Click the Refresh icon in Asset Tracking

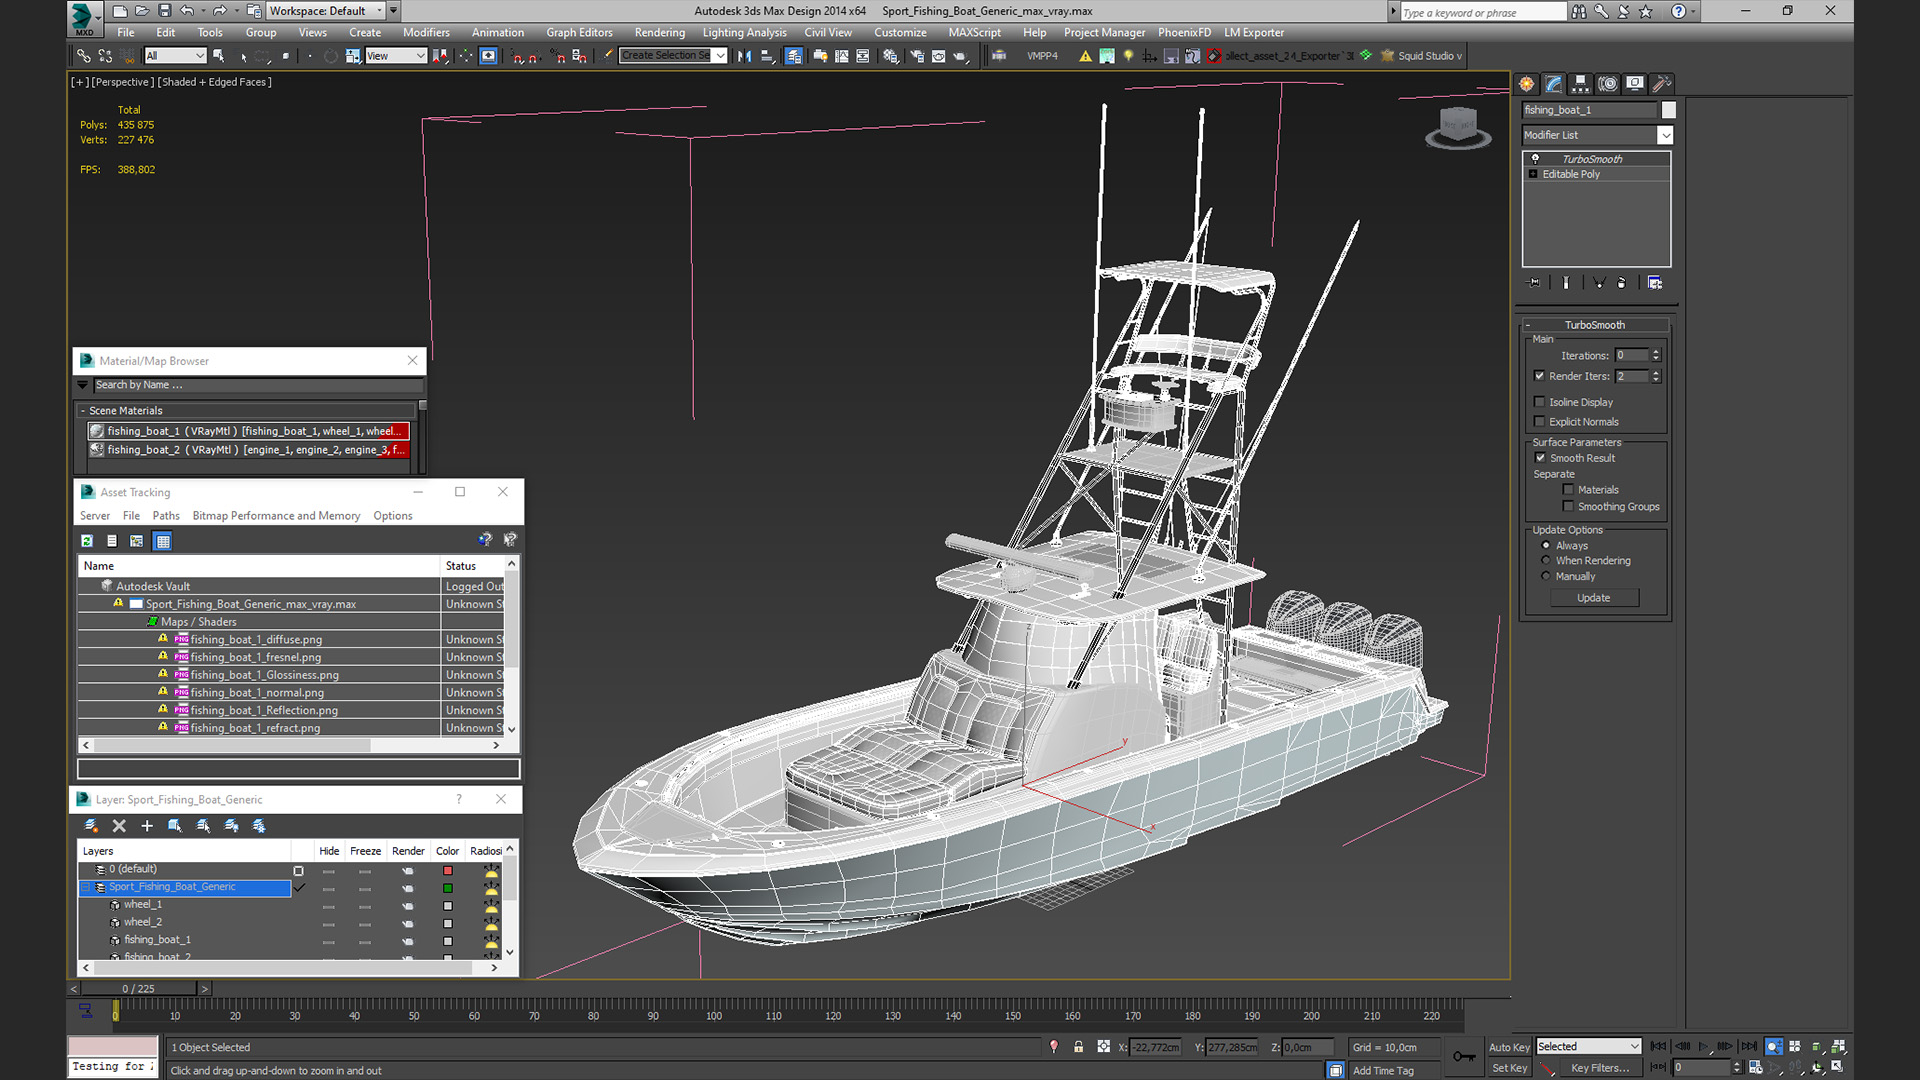click(87, 541)
